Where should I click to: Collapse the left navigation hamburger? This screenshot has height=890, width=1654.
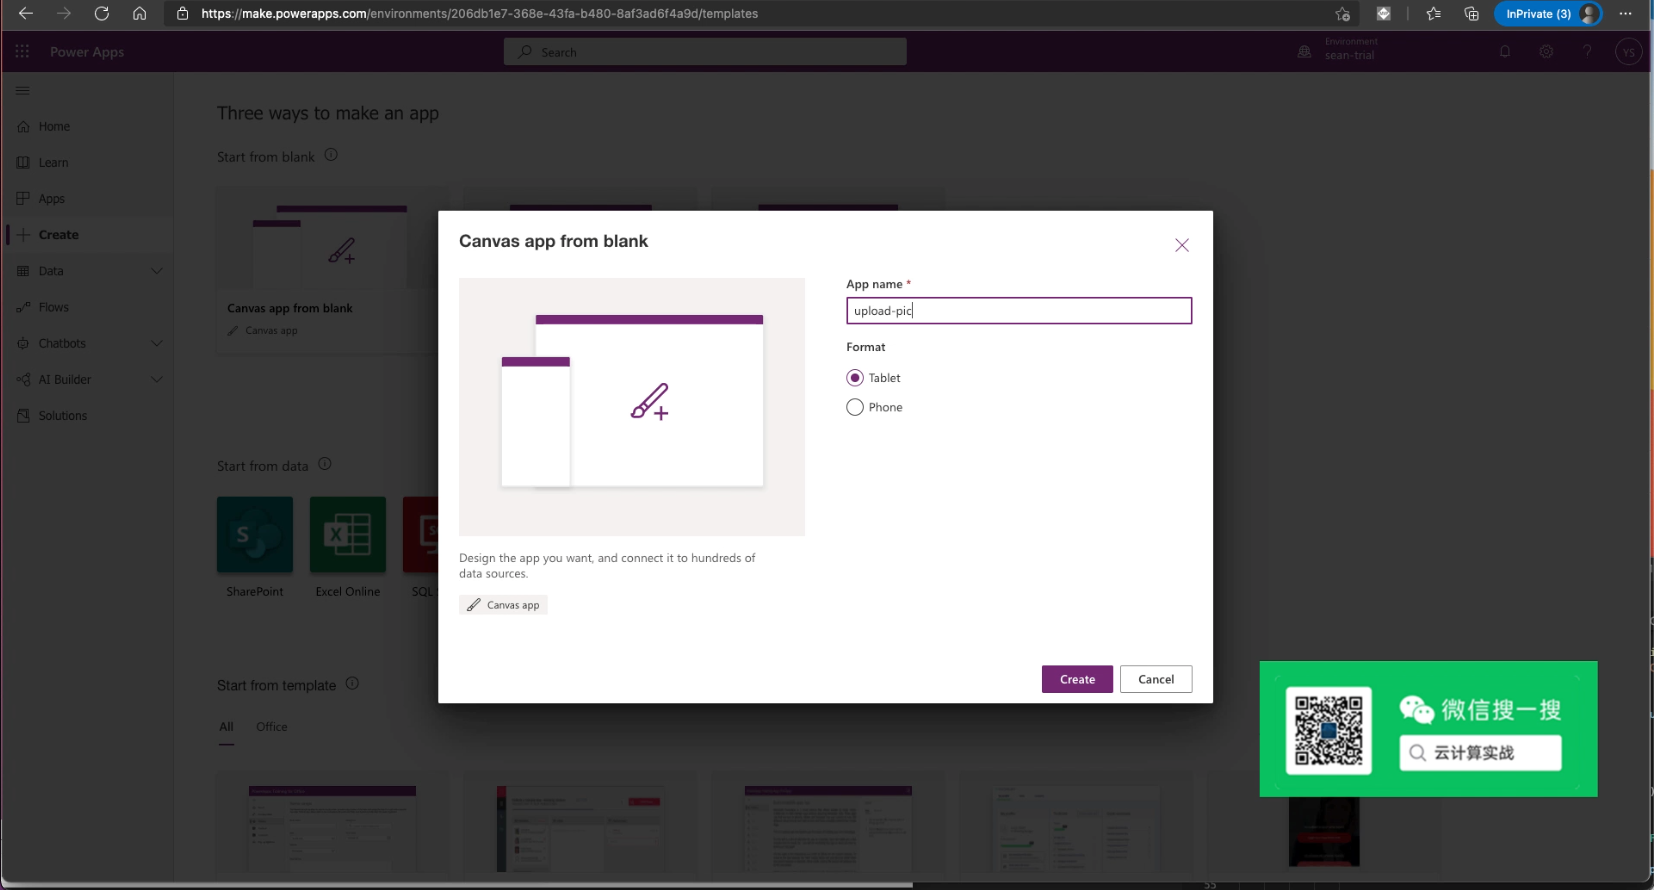point(23,90)
